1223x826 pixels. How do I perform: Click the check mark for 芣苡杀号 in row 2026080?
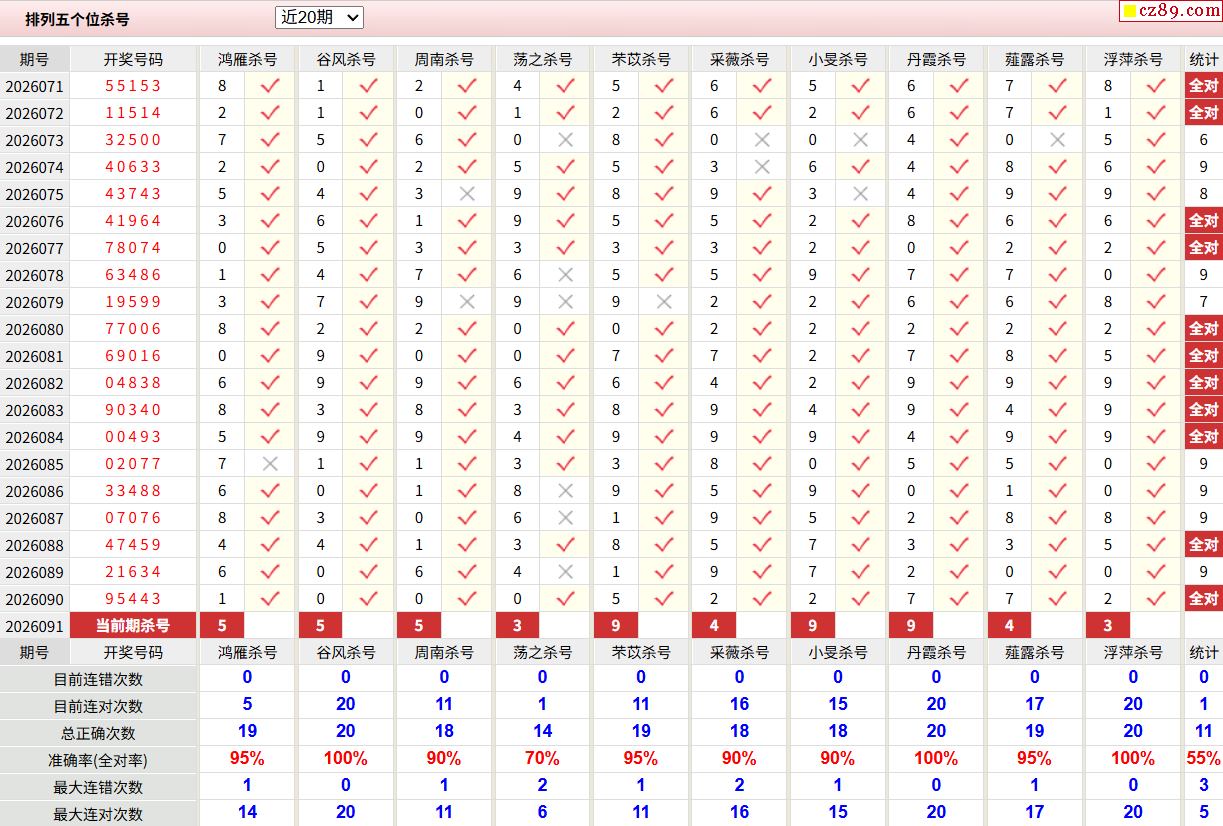pos(664,329)
